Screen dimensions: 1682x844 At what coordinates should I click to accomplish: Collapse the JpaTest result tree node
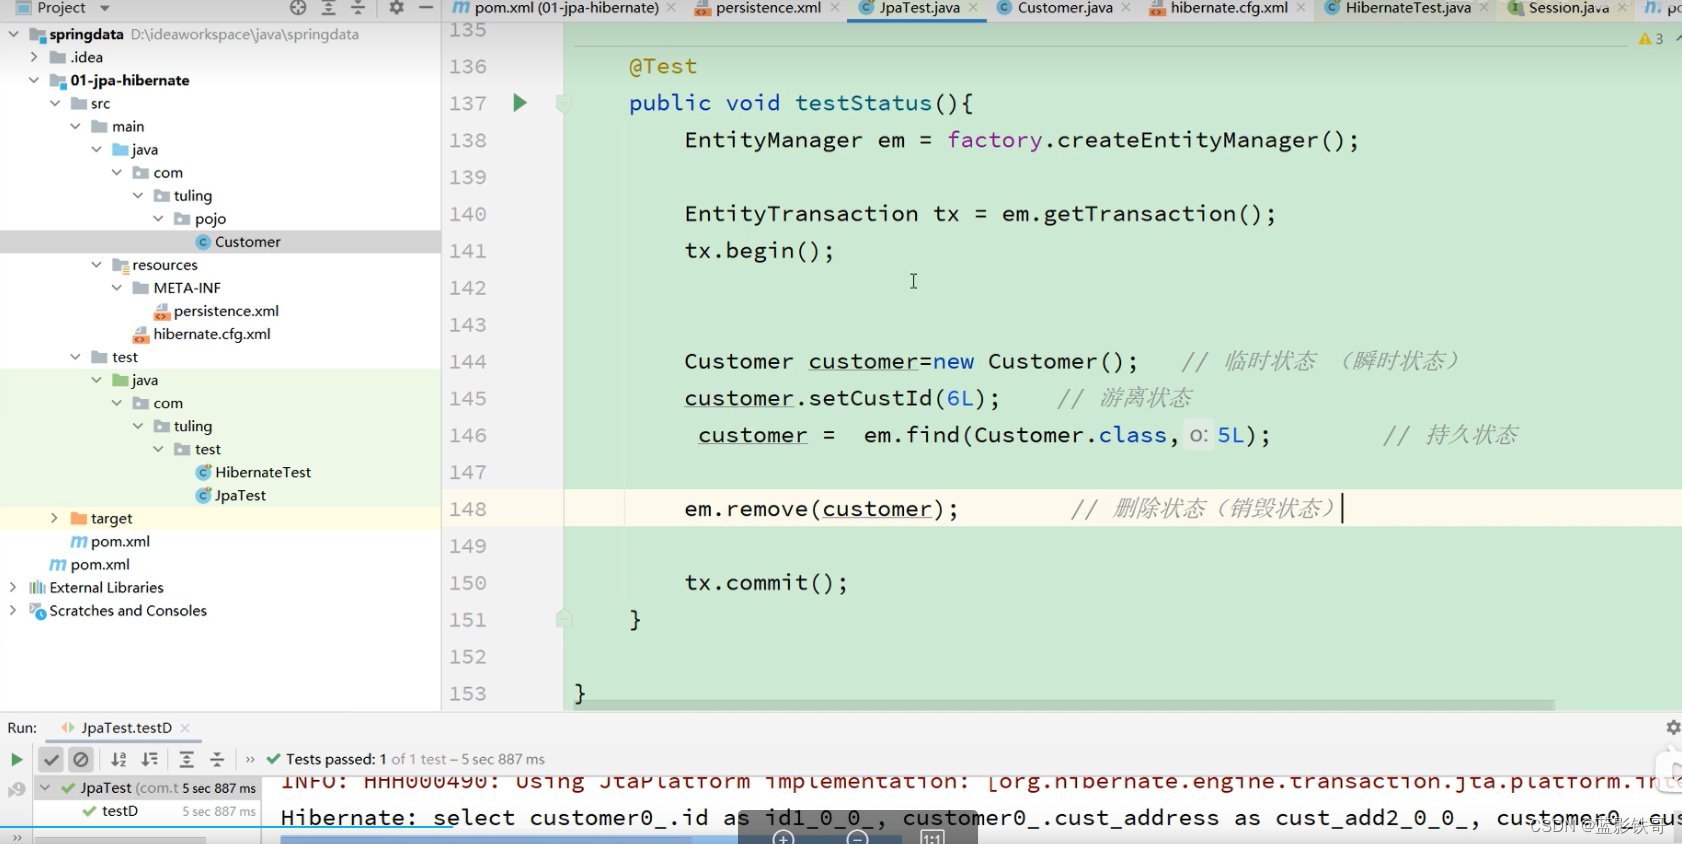click(45, 788)
